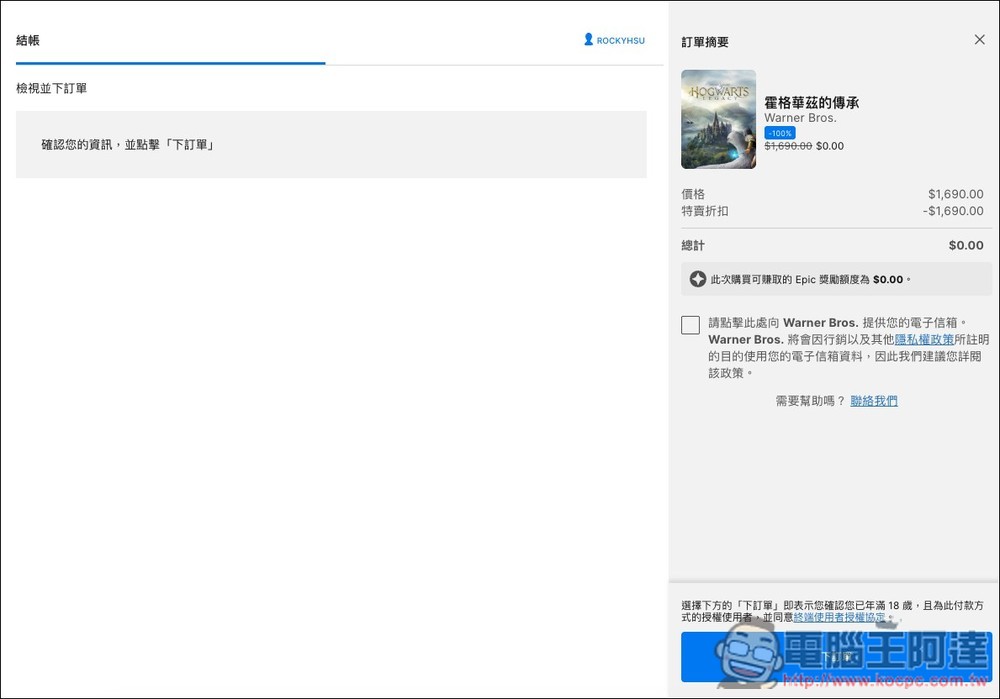Click the 總計 total amount $0.00
Image resolution: width=1000 pixels, height=699 pixels.
click(965, 245)
